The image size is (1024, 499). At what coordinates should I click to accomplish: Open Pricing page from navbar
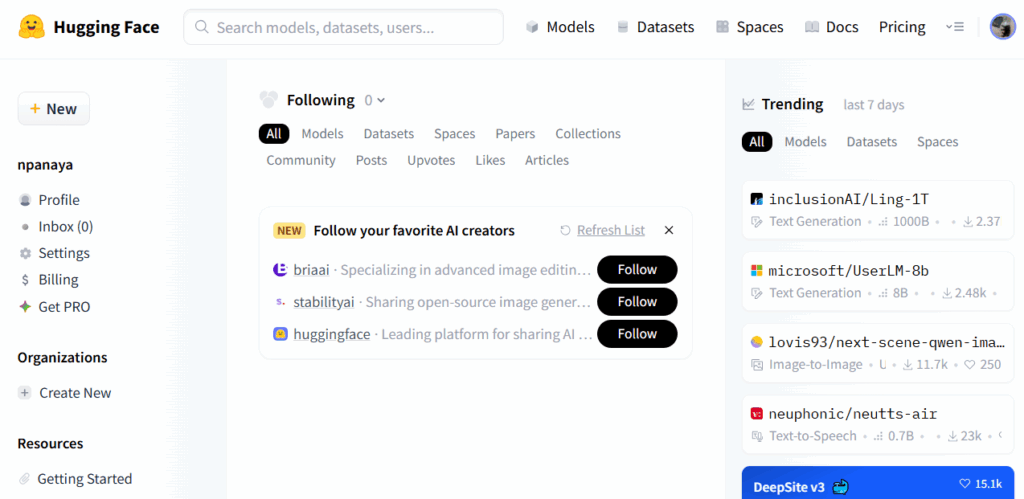tap(902, 27)
